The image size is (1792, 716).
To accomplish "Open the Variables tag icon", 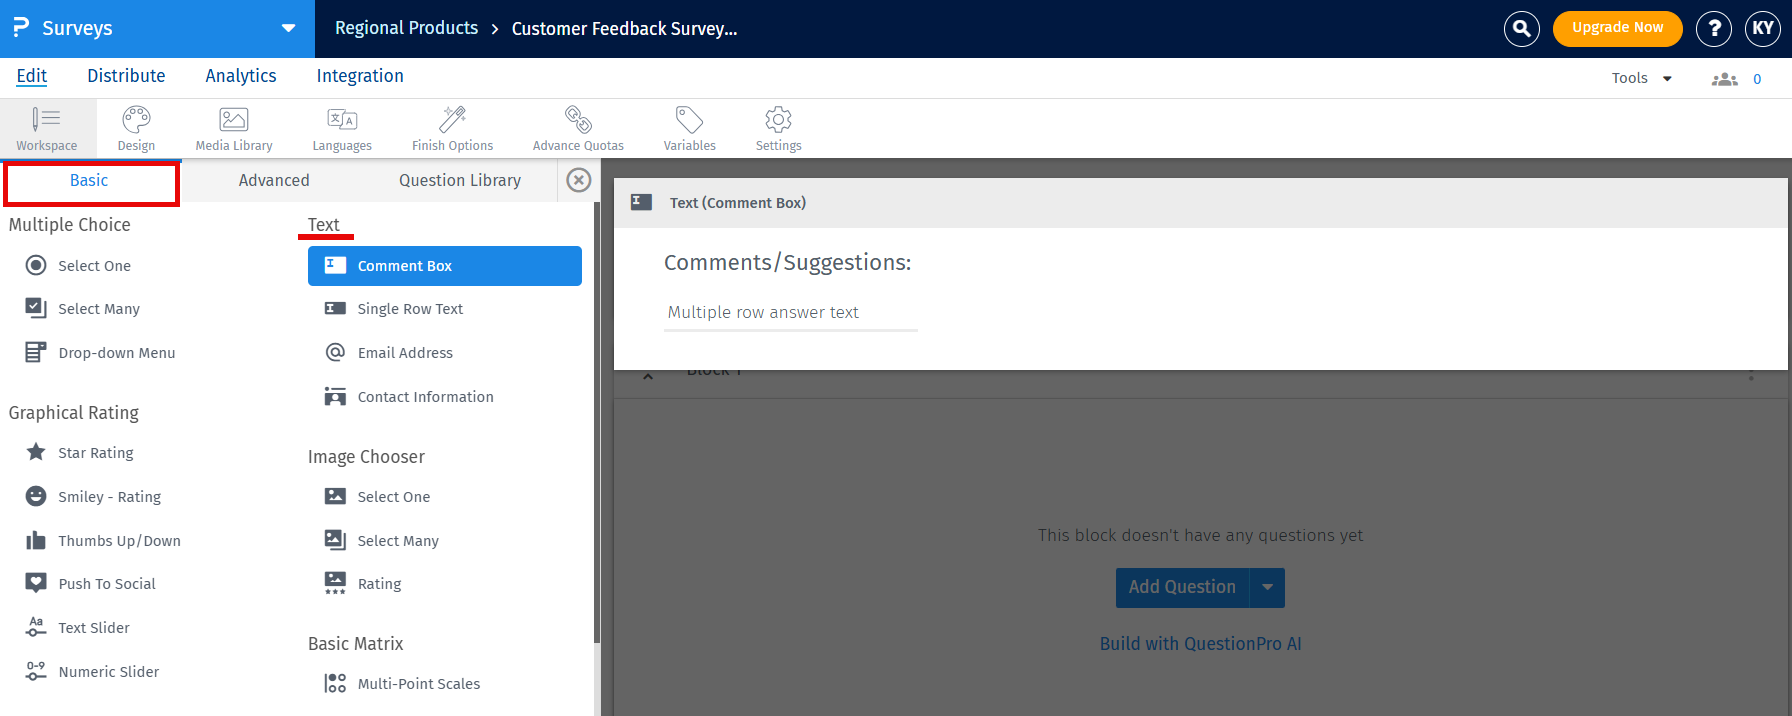I will click(x=690, y=128).
